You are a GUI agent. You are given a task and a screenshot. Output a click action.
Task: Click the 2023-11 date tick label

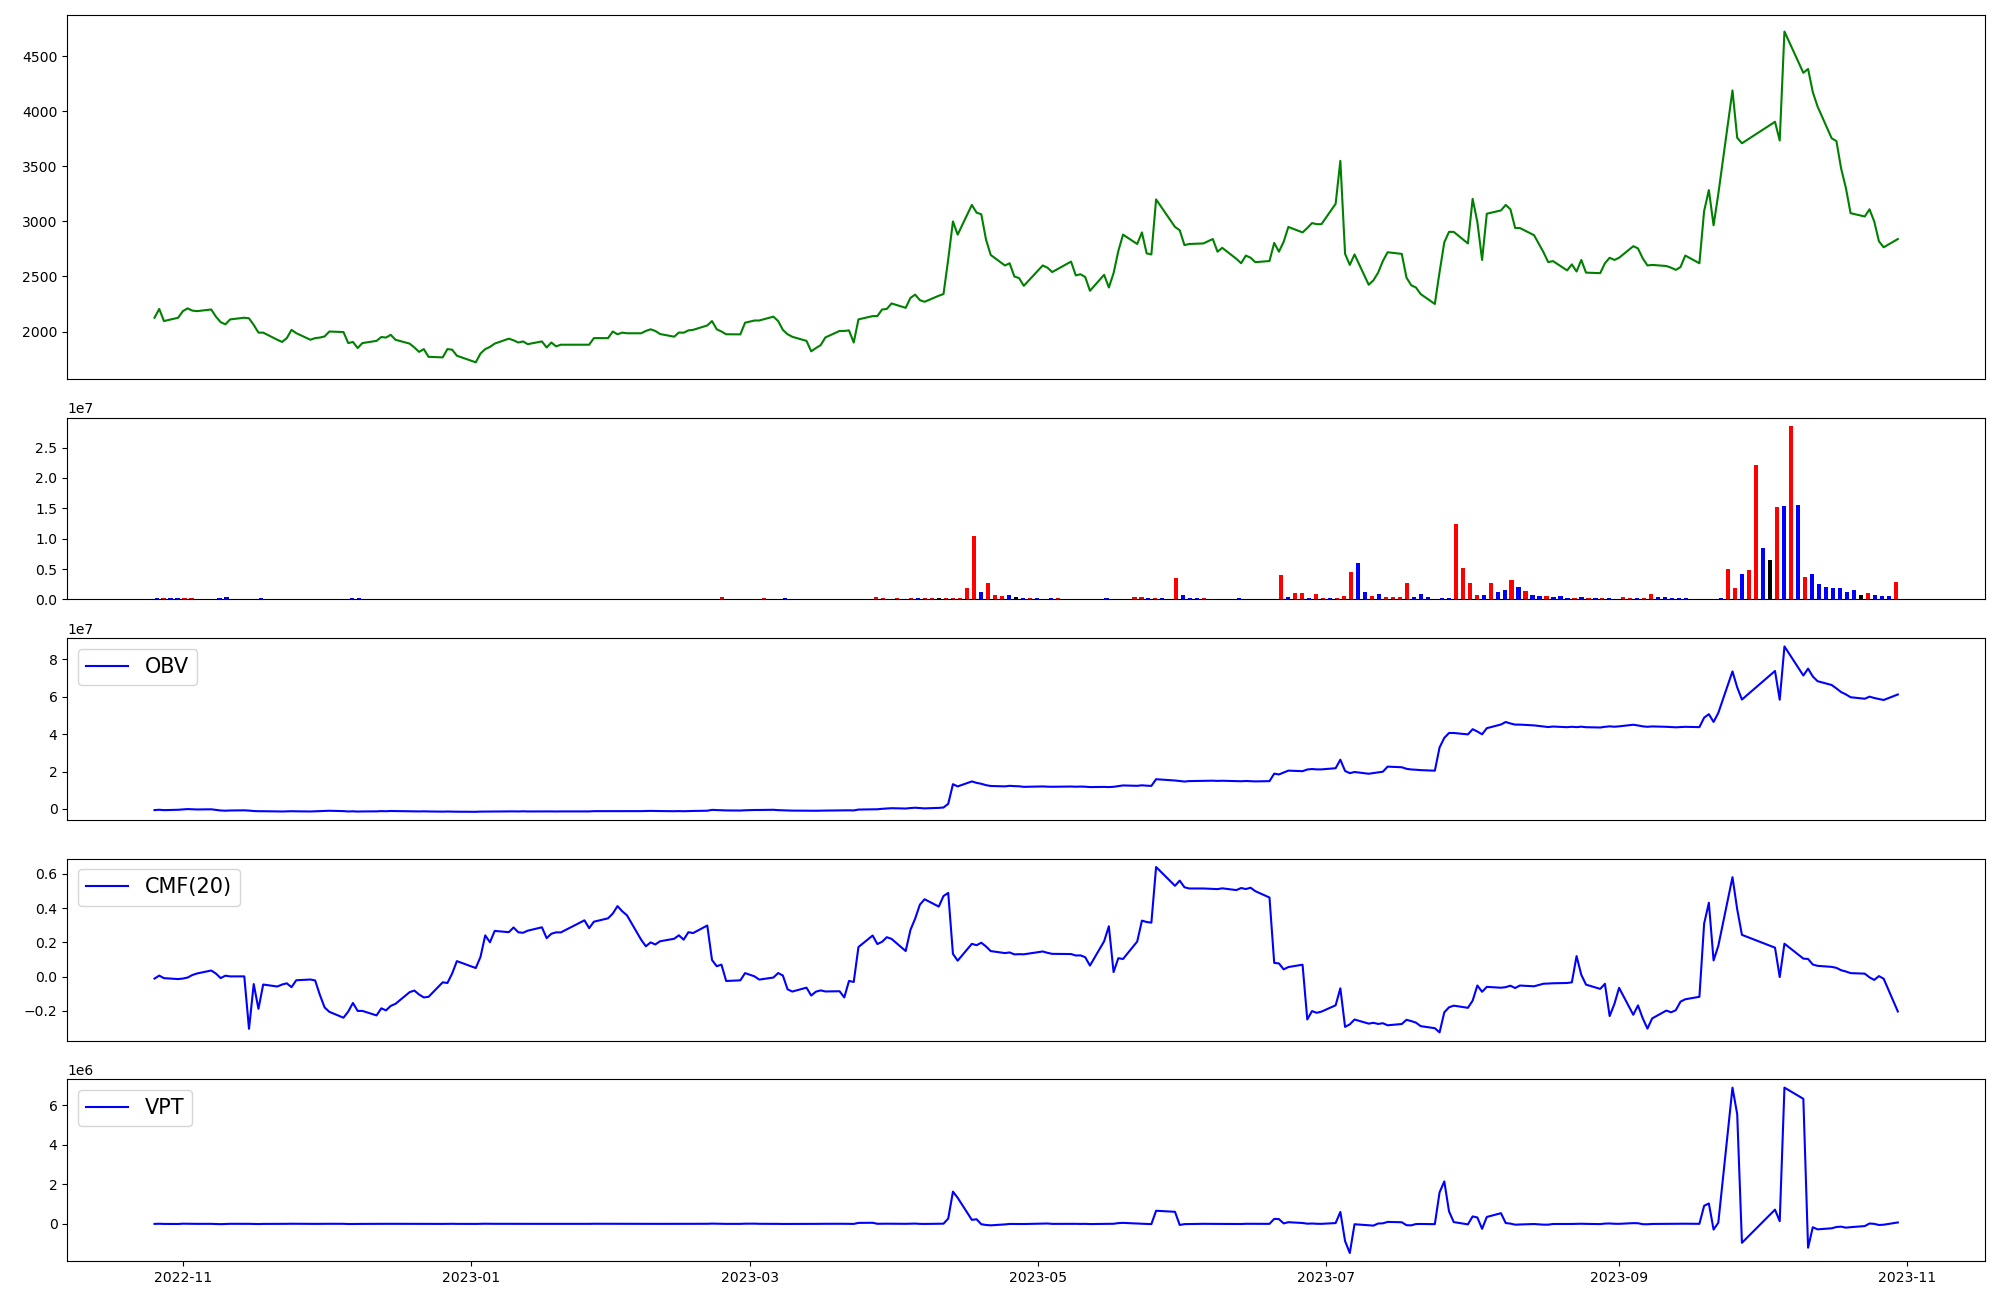pos(1907,1277)
